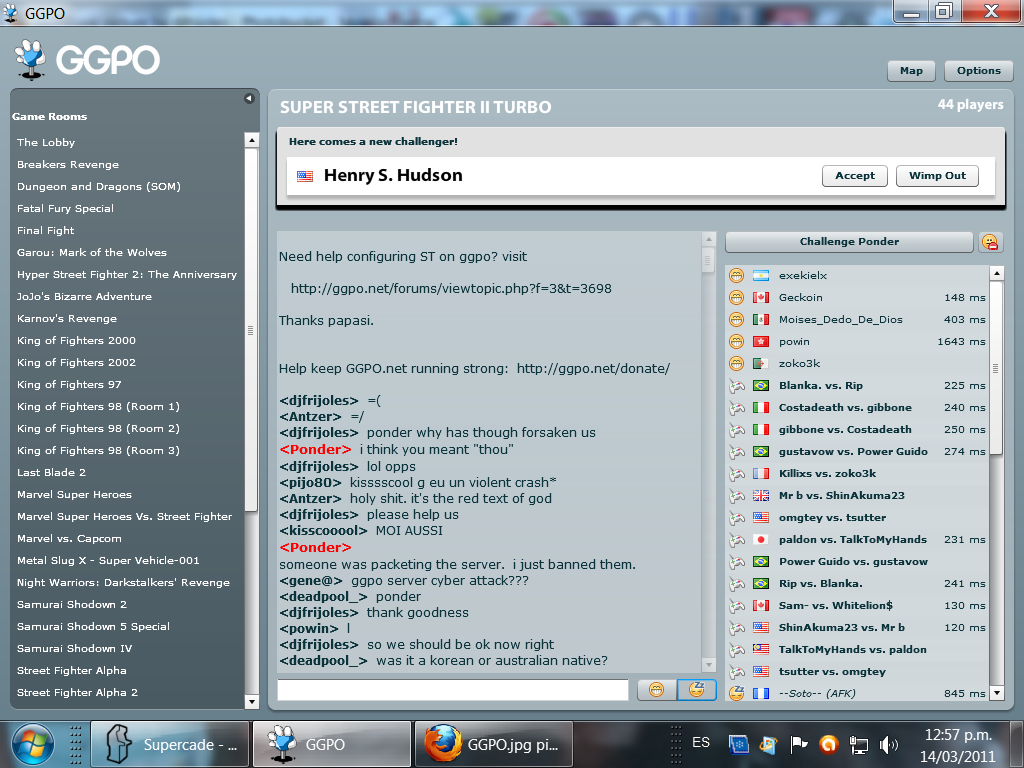Toggle the sleeping AFK status button
Image resolution: width=1024 pixels, height=768 pixels.
696,690
